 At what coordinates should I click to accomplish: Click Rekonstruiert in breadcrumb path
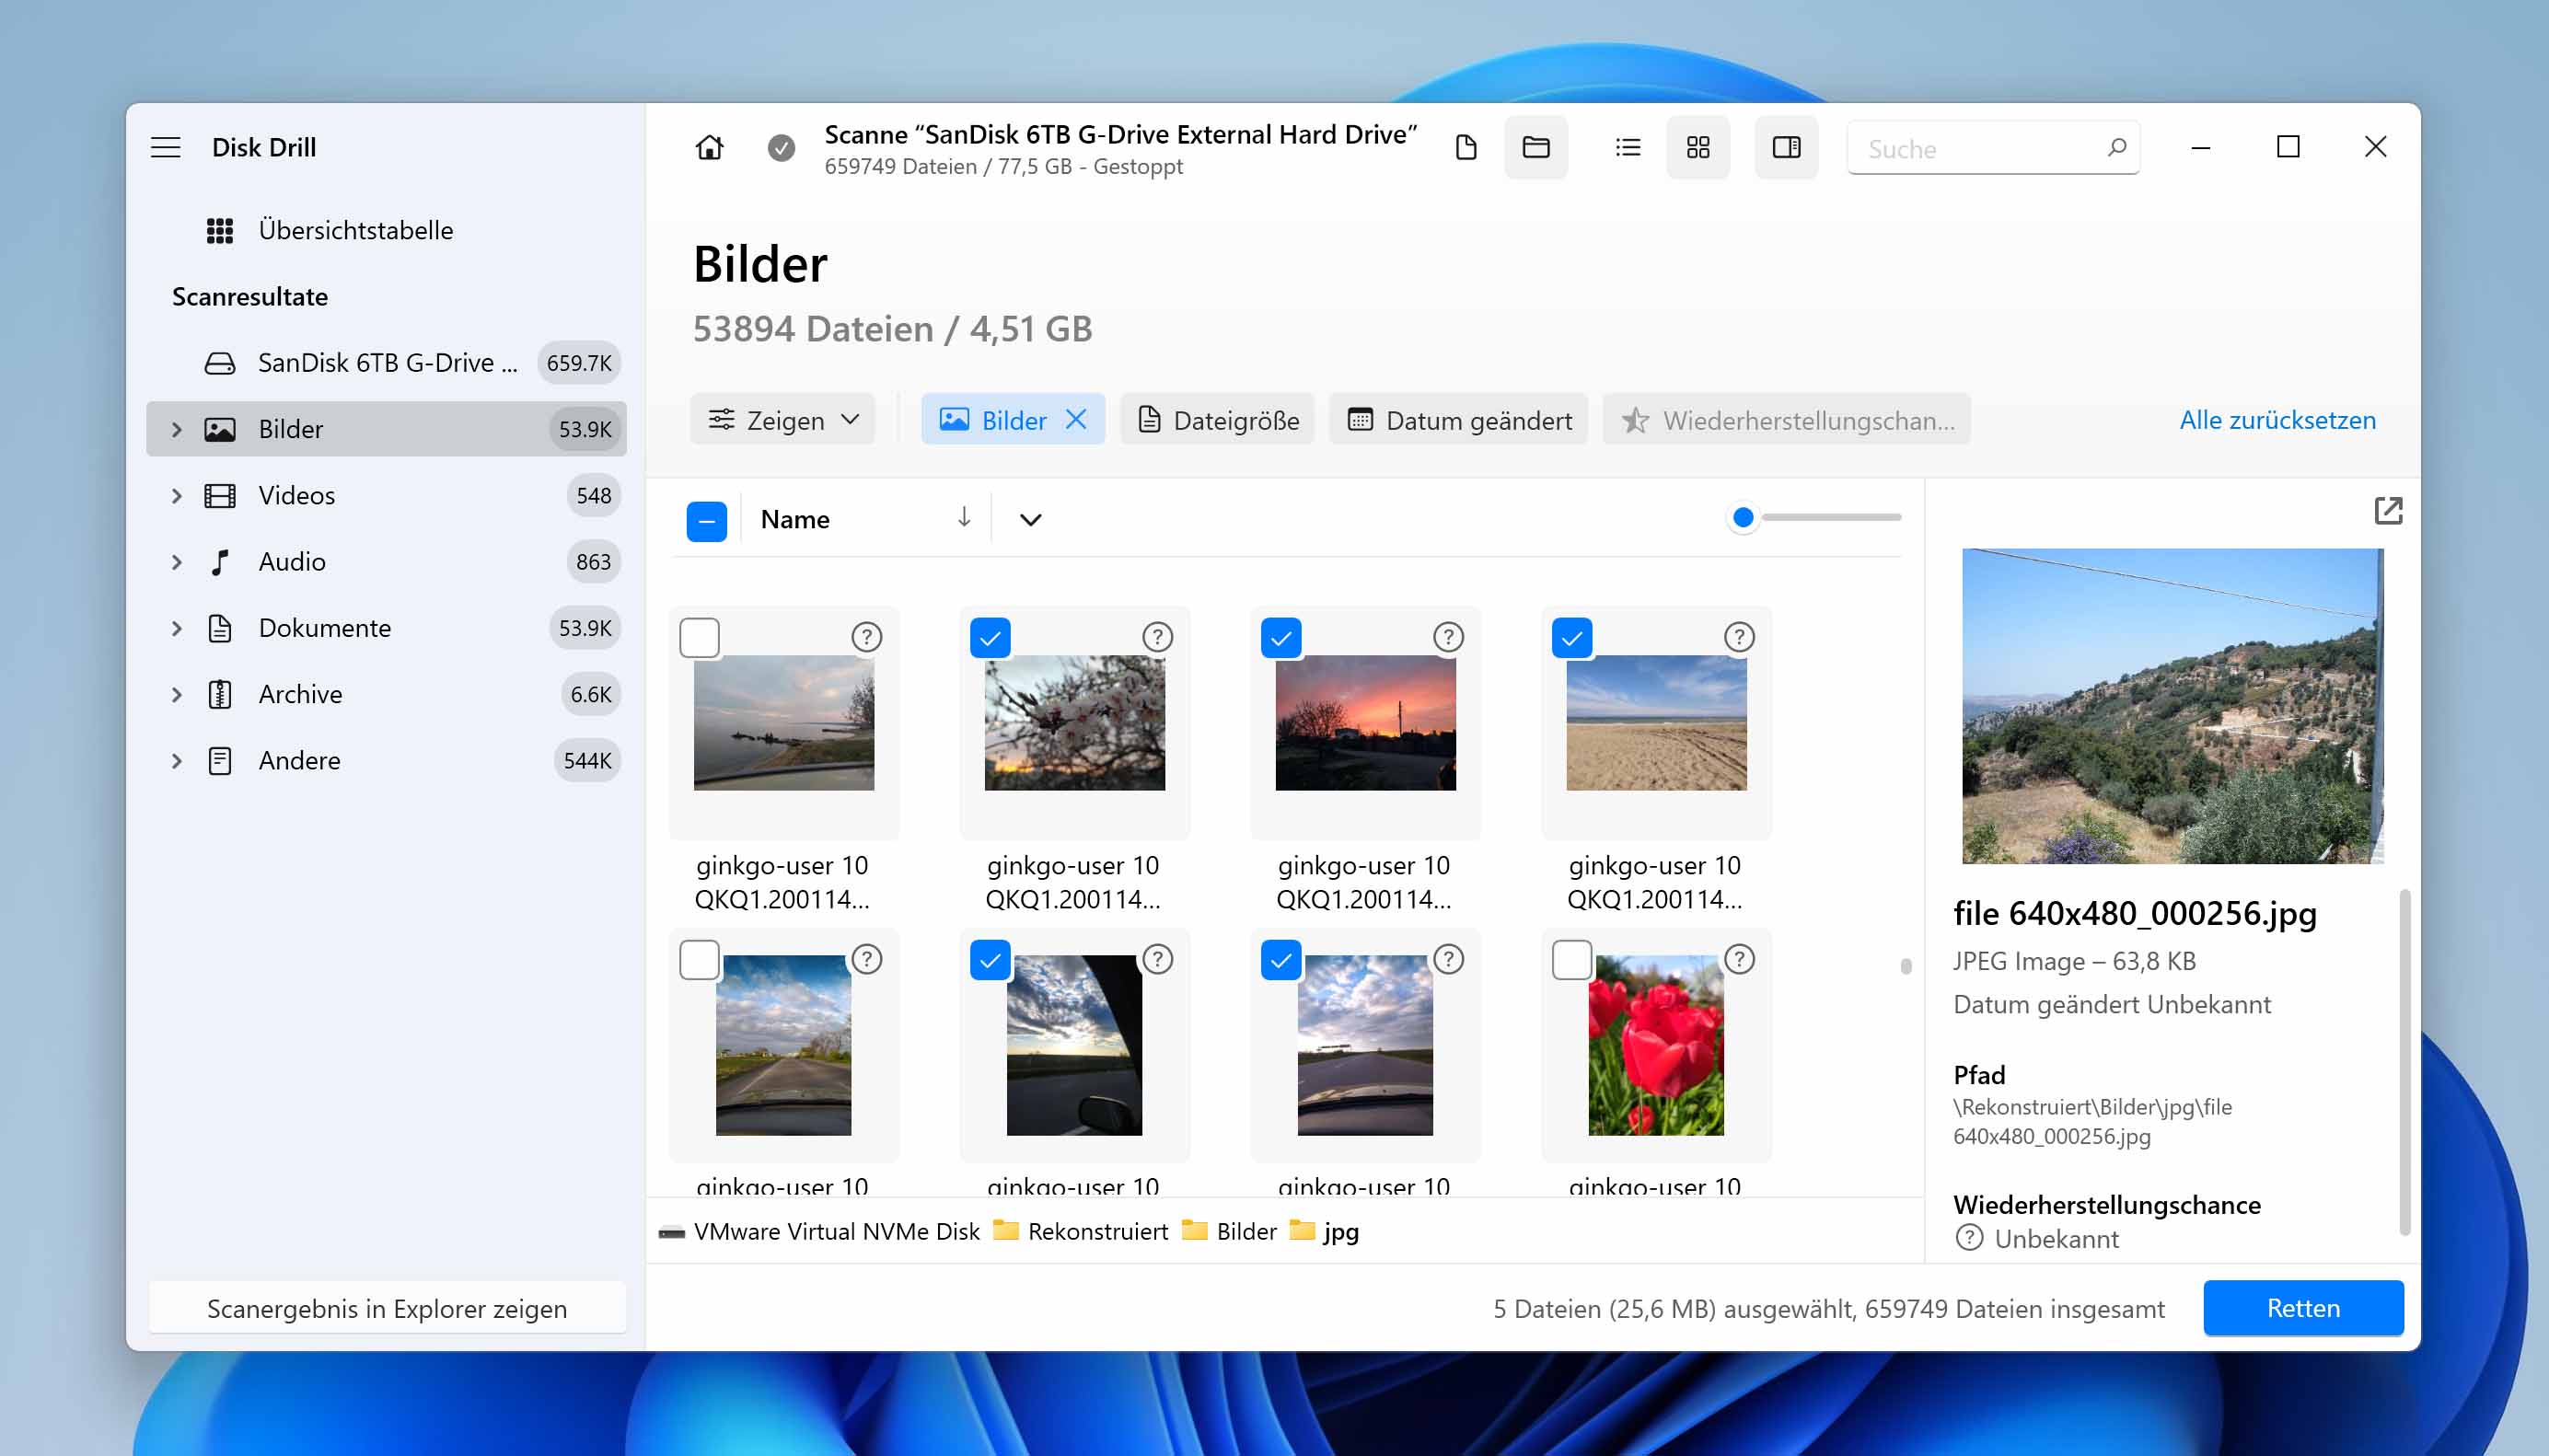(x=1097, y=1231)
